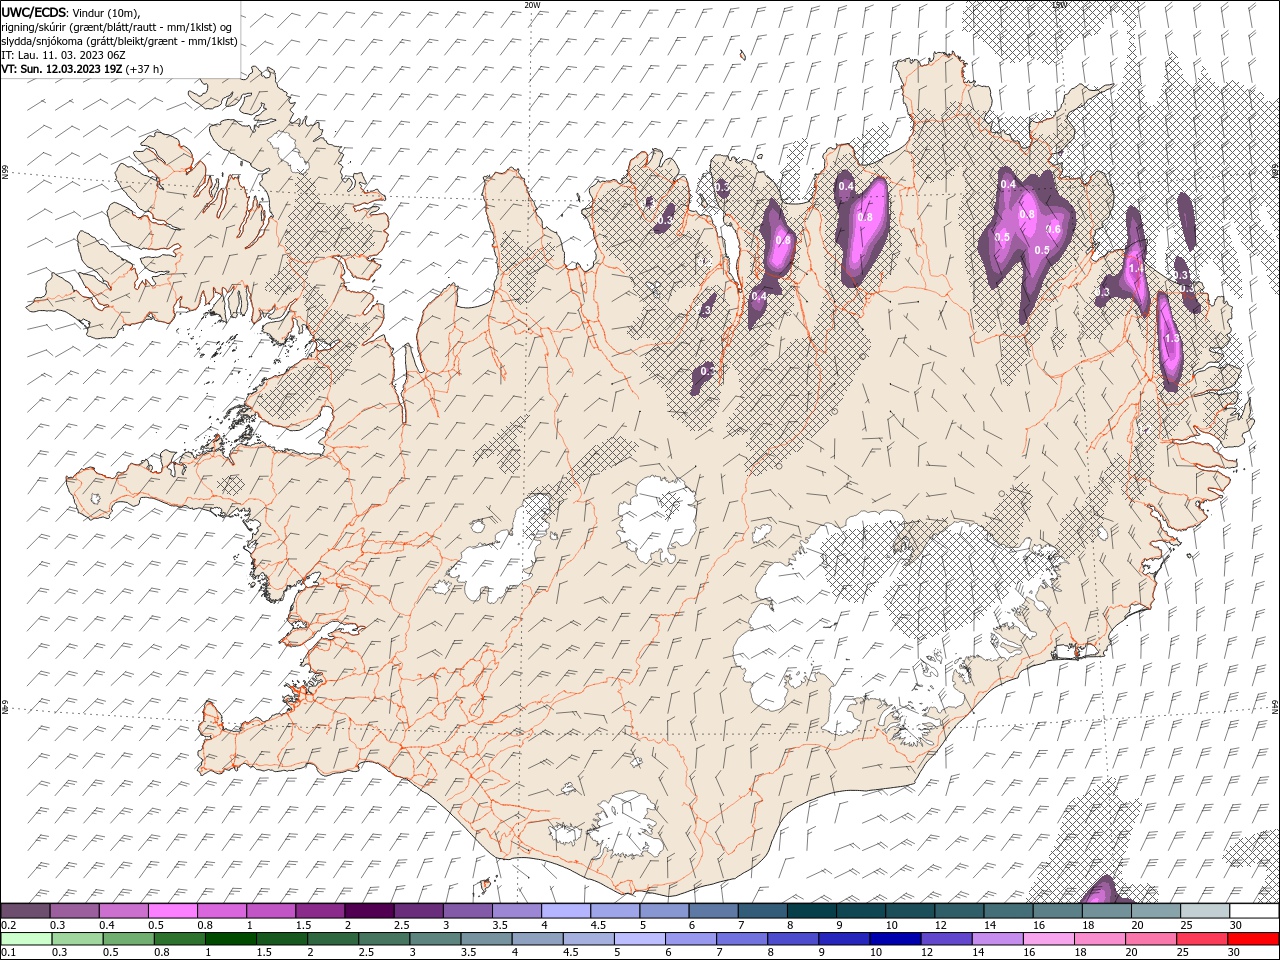The width and height of the screenshot is (1280, 960).
Task: Select the darkest purple 2 swatch in upper legend
Action: [368, 911]
